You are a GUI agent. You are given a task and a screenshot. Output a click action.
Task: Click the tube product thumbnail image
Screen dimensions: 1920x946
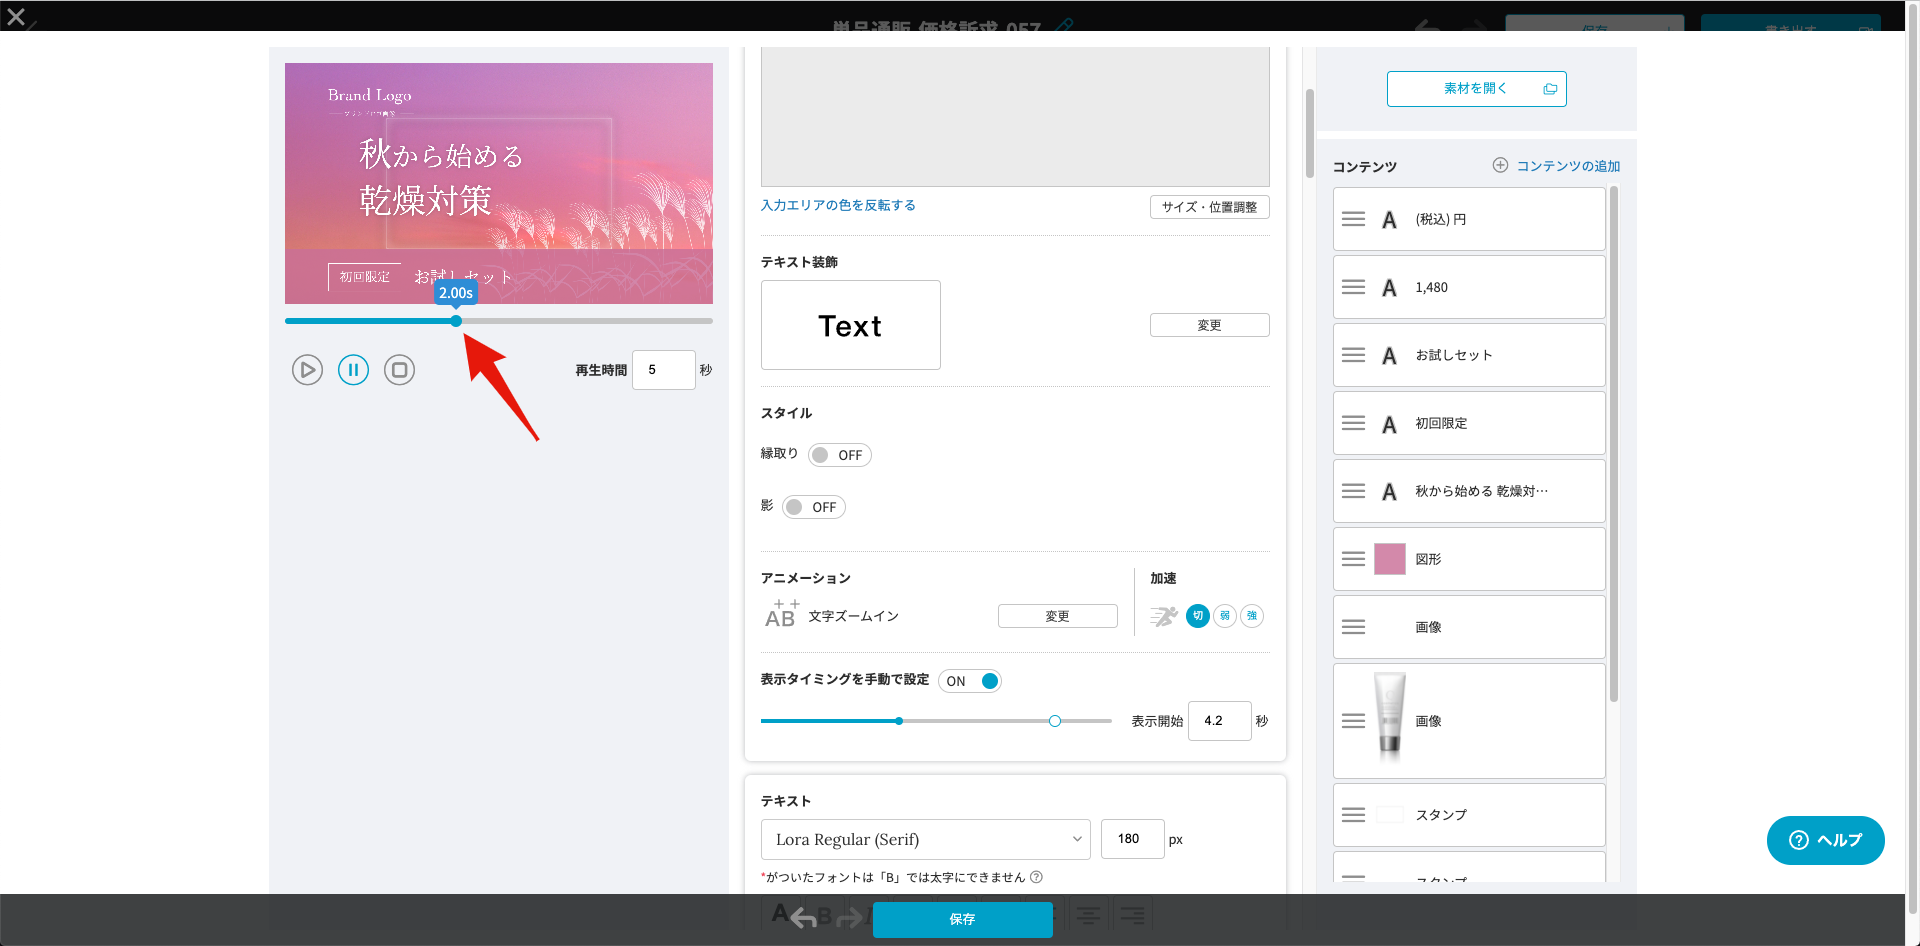pos(1390,719)
